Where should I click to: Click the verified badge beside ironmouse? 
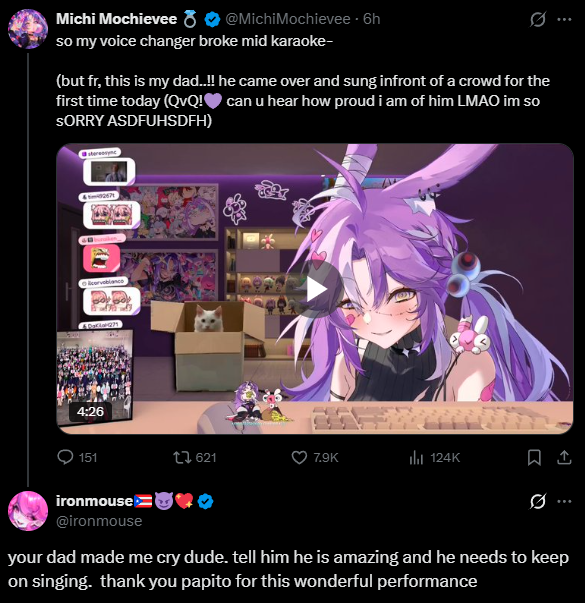[x=206, y=501]
